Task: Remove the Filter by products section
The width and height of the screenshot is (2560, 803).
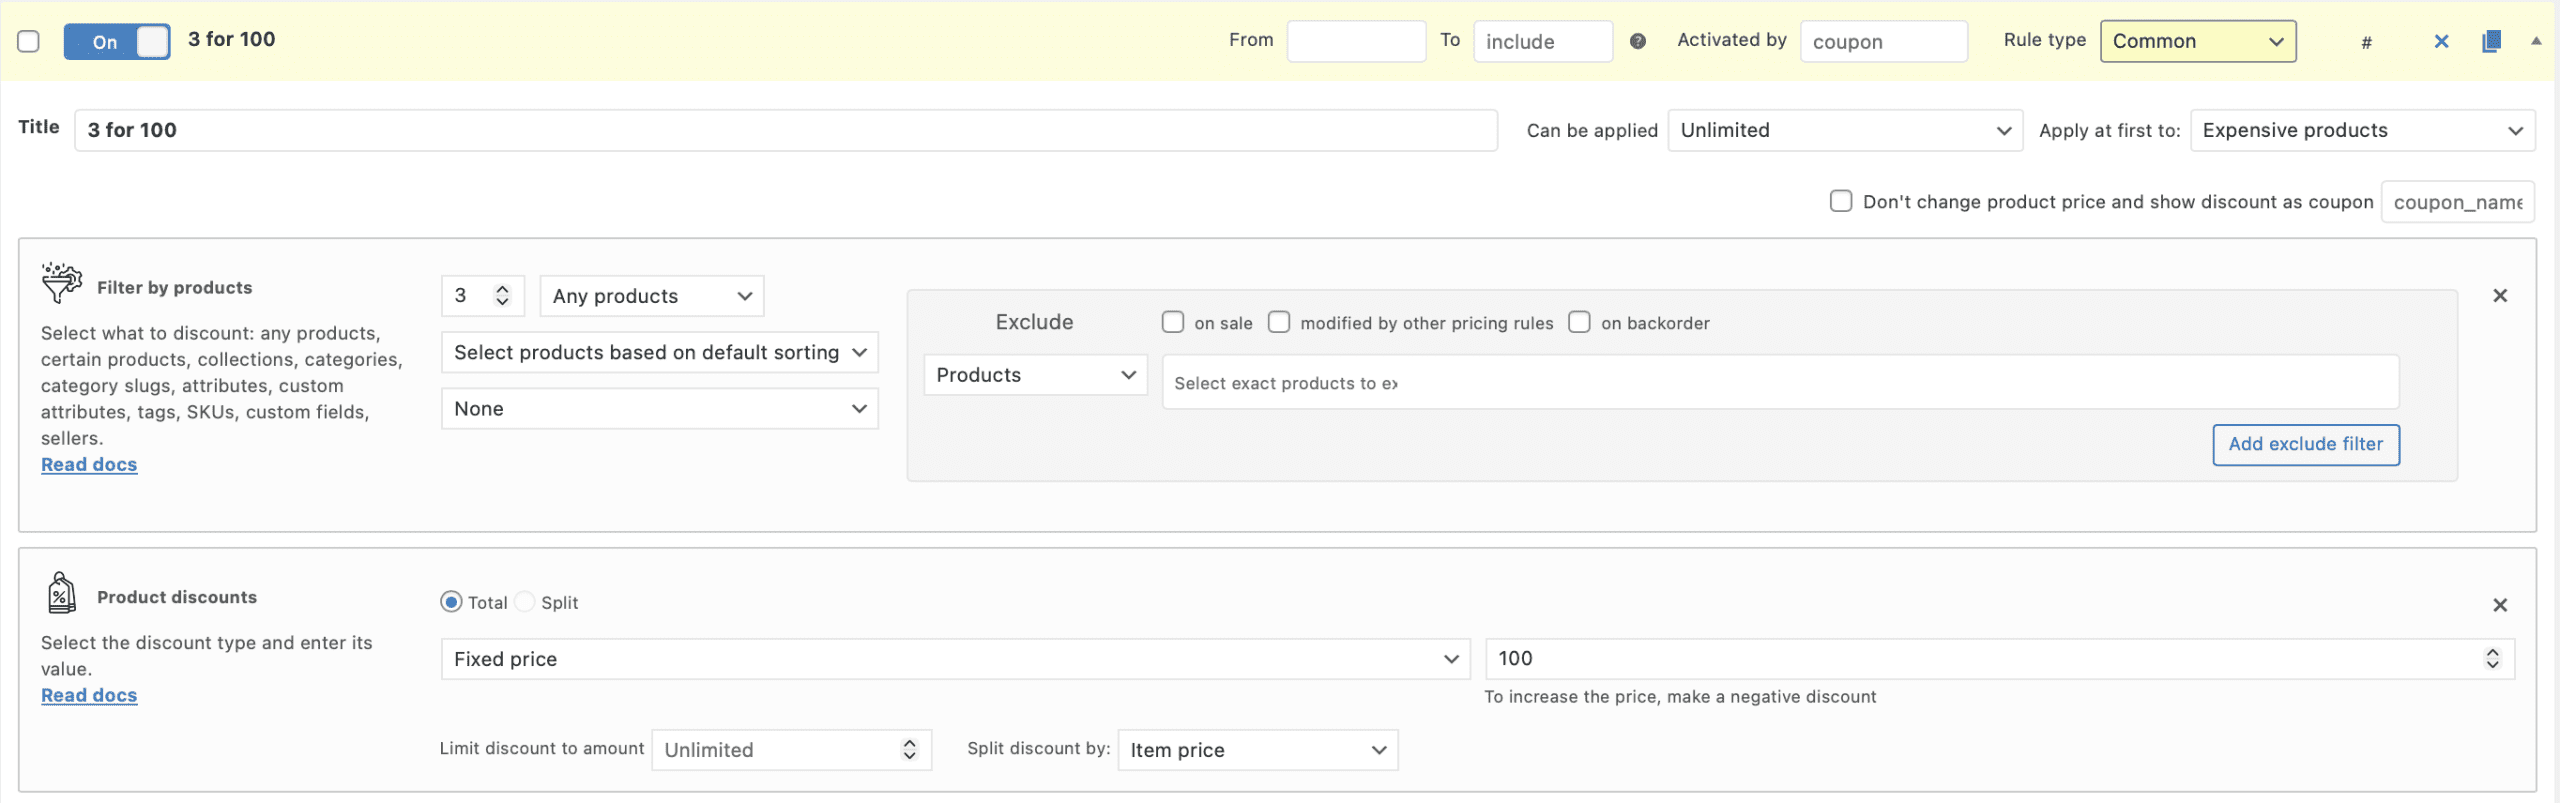Action: pos(2499,295)
